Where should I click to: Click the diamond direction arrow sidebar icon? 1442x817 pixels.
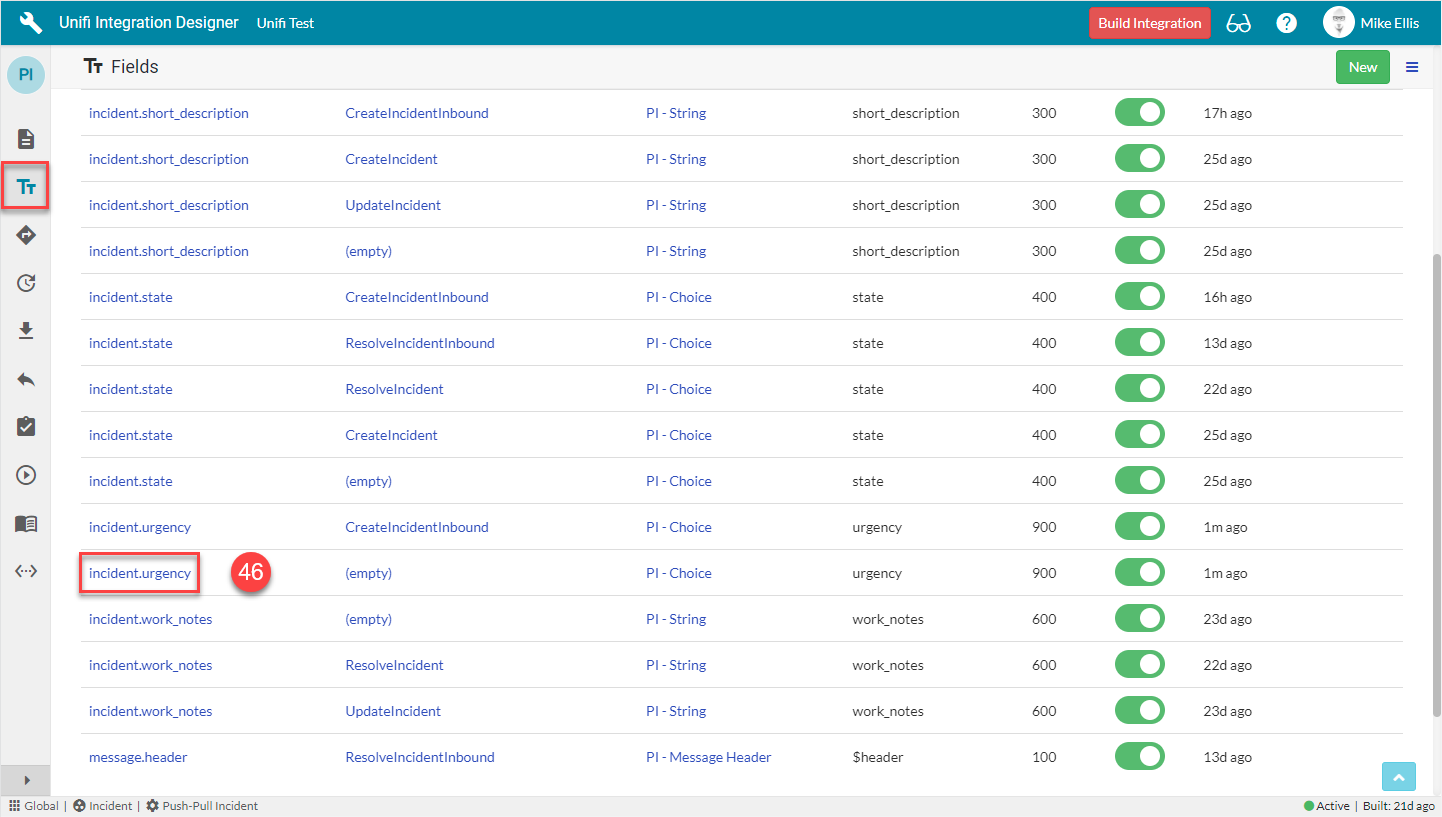(26, 235)
